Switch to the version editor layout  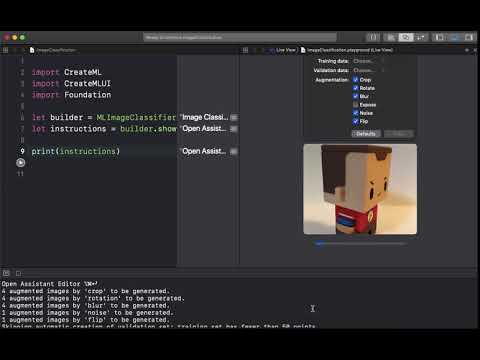pyautogui.click(x=421, y=37)
